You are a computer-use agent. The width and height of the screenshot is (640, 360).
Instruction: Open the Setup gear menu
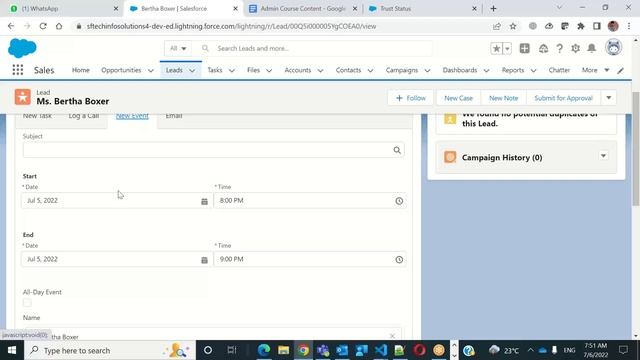pos(576,48)
